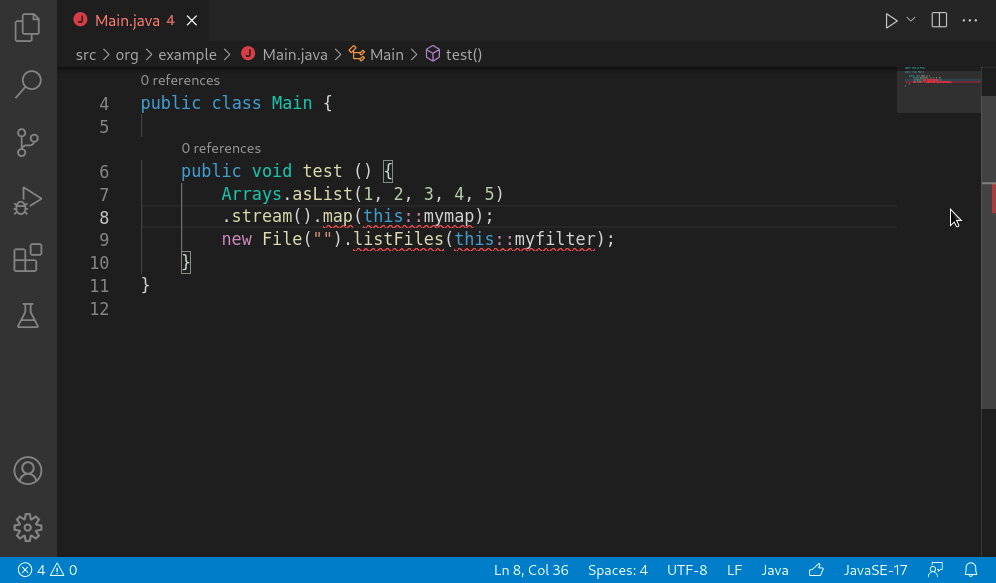Change language mode from Java
The height and width of the screenshot is (583, 996).
[774, 570]
